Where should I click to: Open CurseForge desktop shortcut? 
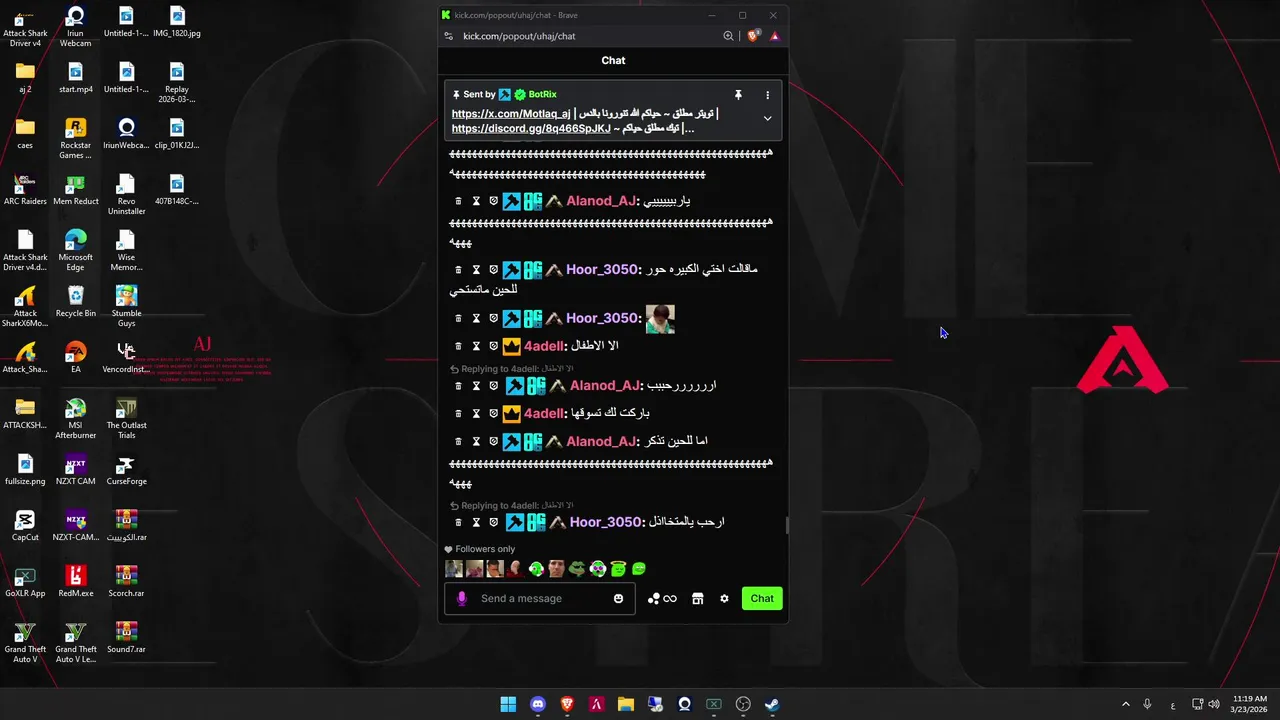(126, 469)
